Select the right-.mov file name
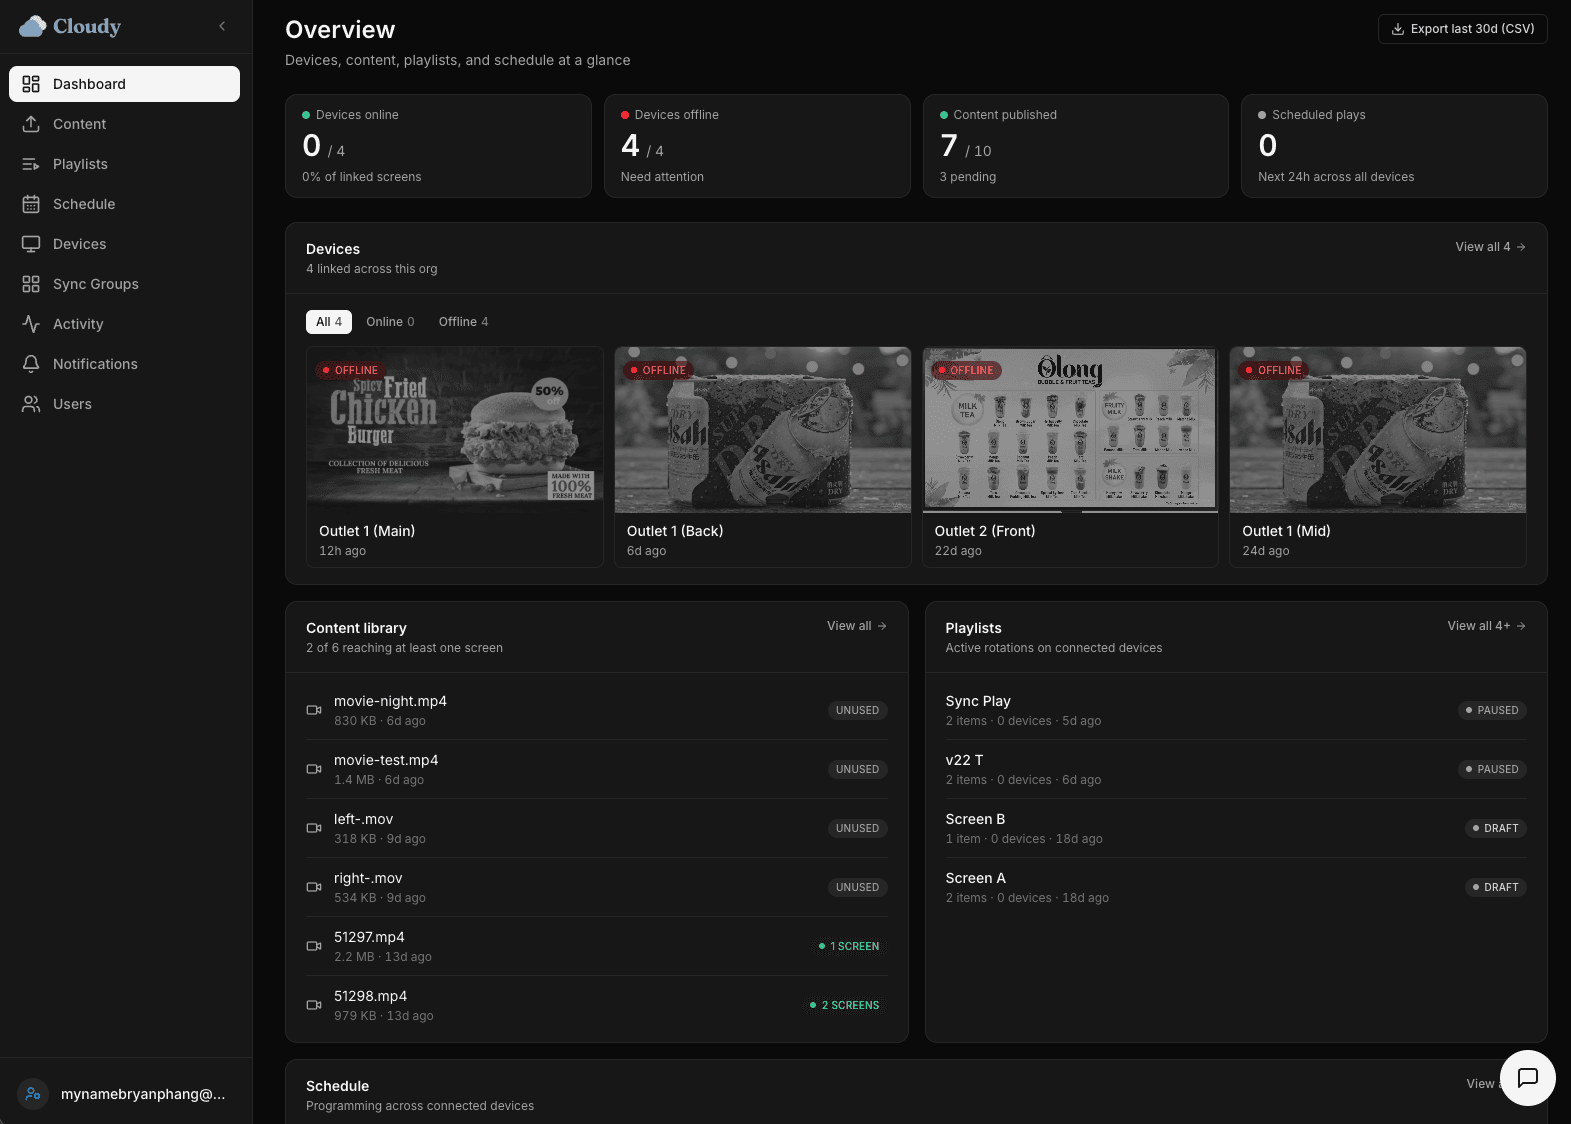Image resolution: width=1571 pixels, height=1124 pixels. click(368, 878)
